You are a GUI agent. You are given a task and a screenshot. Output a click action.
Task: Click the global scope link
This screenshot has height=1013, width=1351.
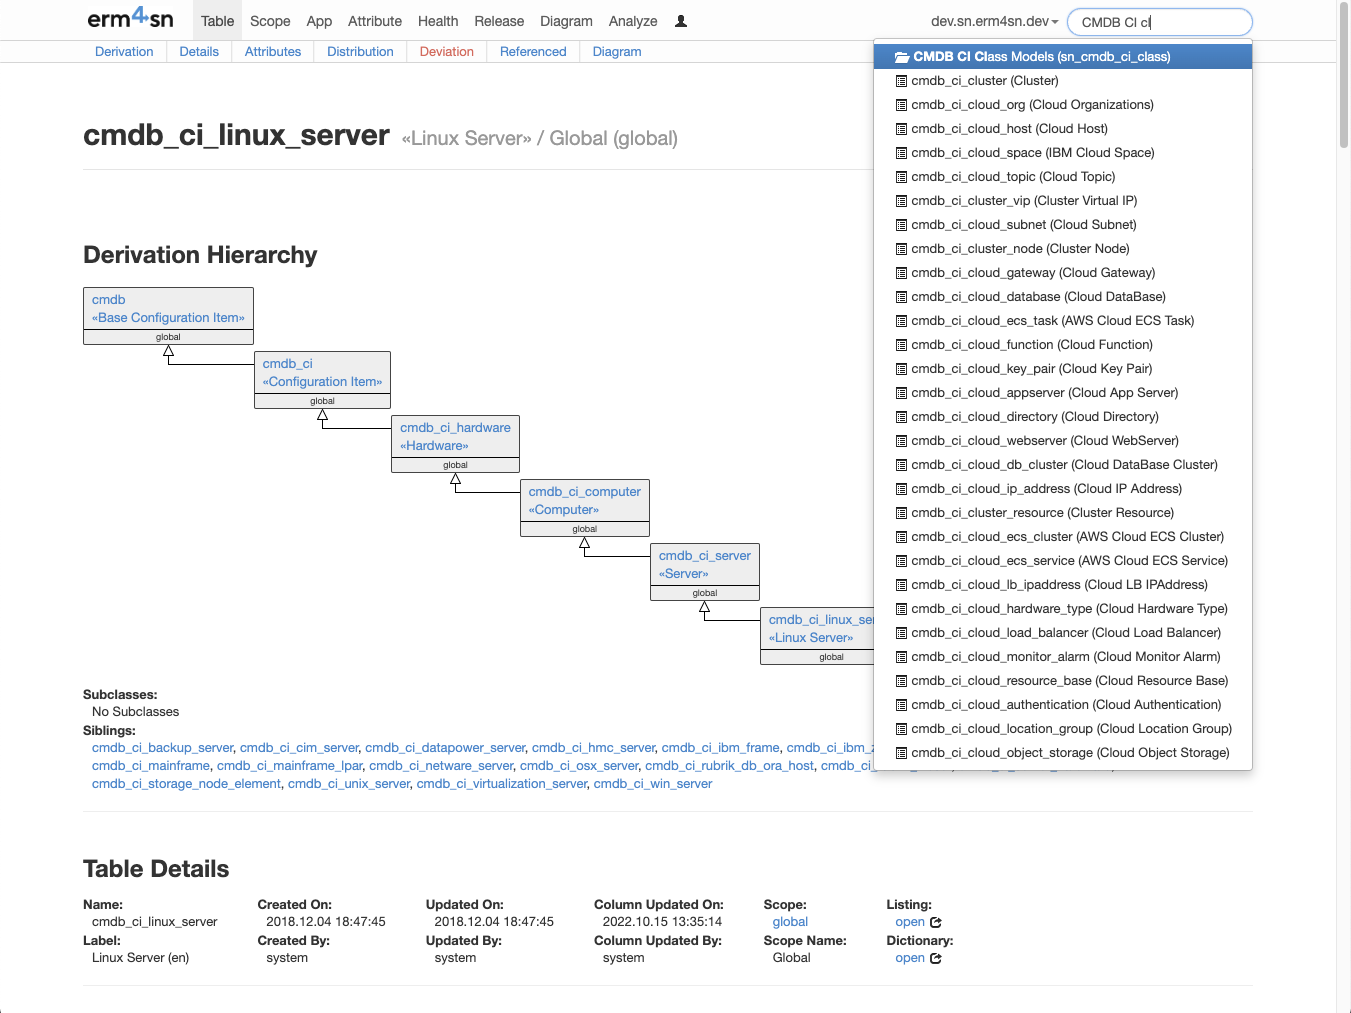click(x=790, y=922)
